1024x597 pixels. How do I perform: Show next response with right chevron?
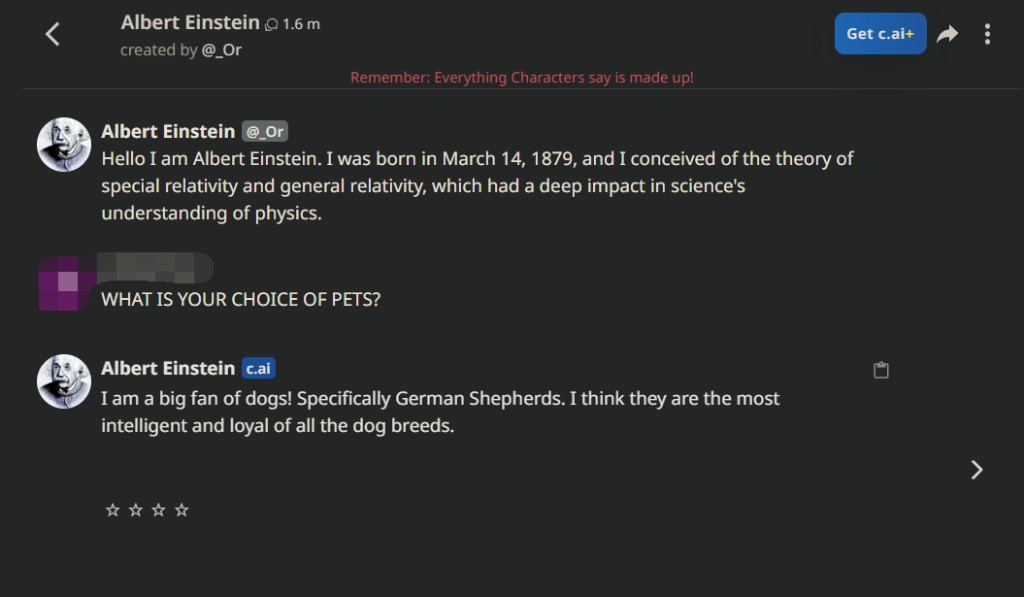click(977, 470)
